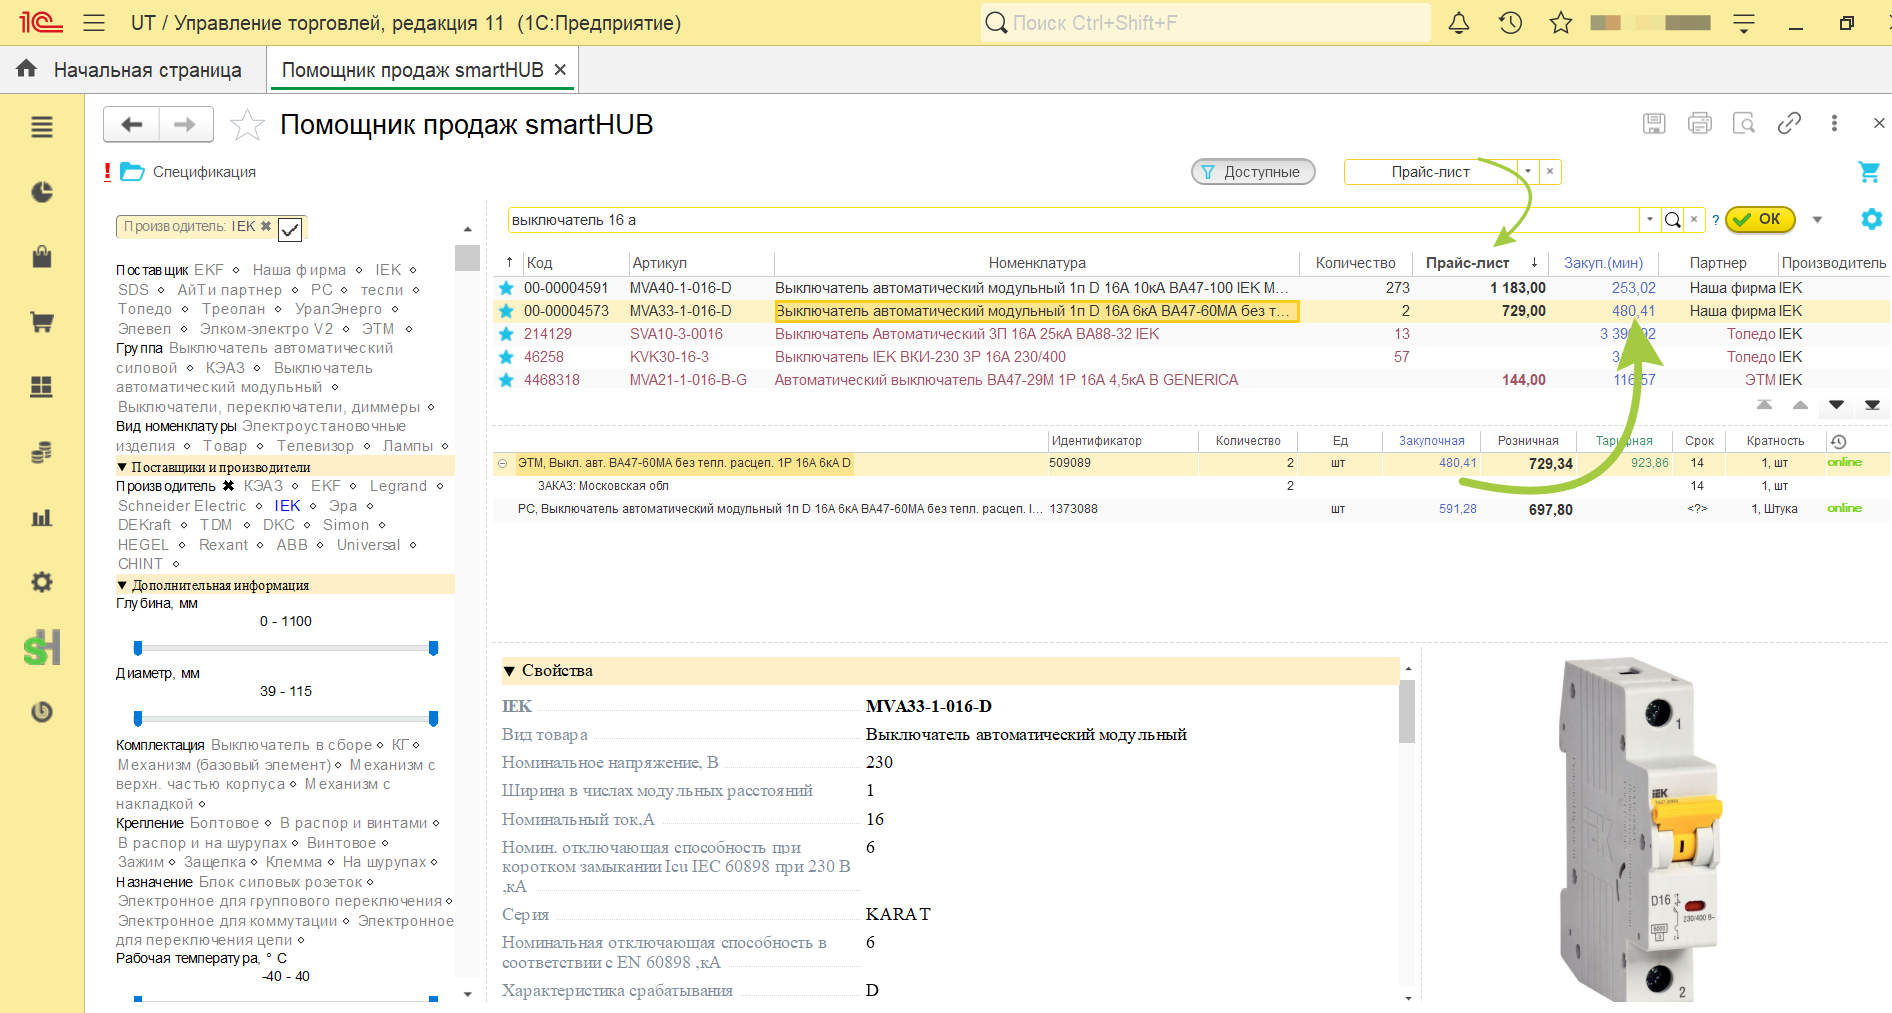The width and height of the screenshot is (1892, 1013).
Task: Click the preview document icon
Action: [x=1744, y=123]
